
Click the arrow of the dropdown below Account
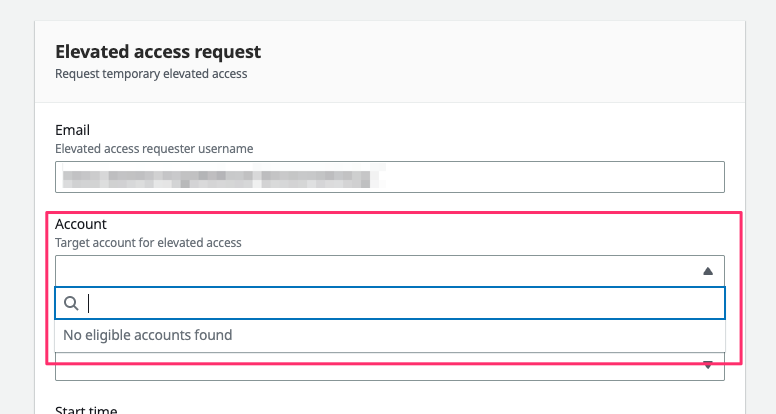coord(707,366)
